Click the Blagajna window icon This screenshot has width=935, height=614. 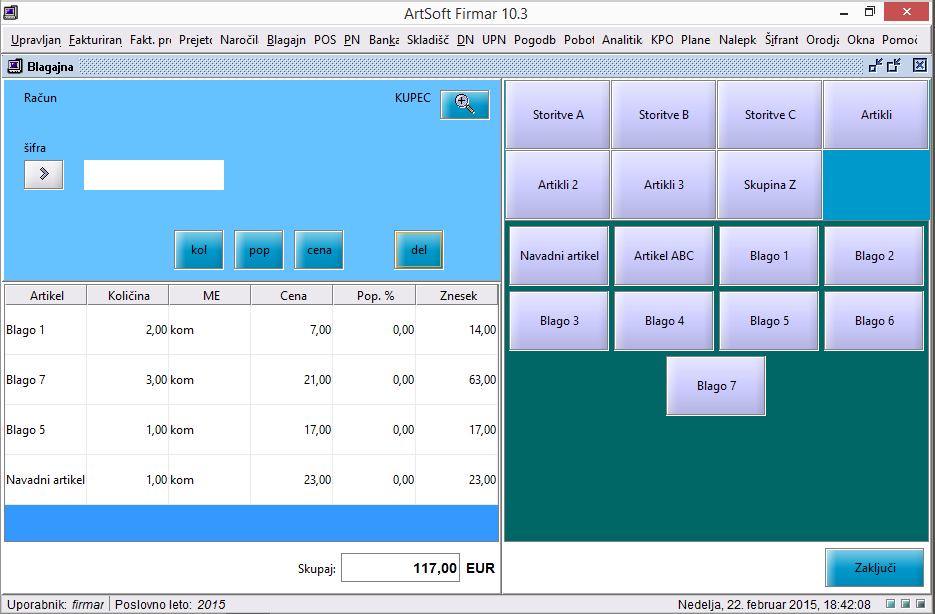point(14,66)
